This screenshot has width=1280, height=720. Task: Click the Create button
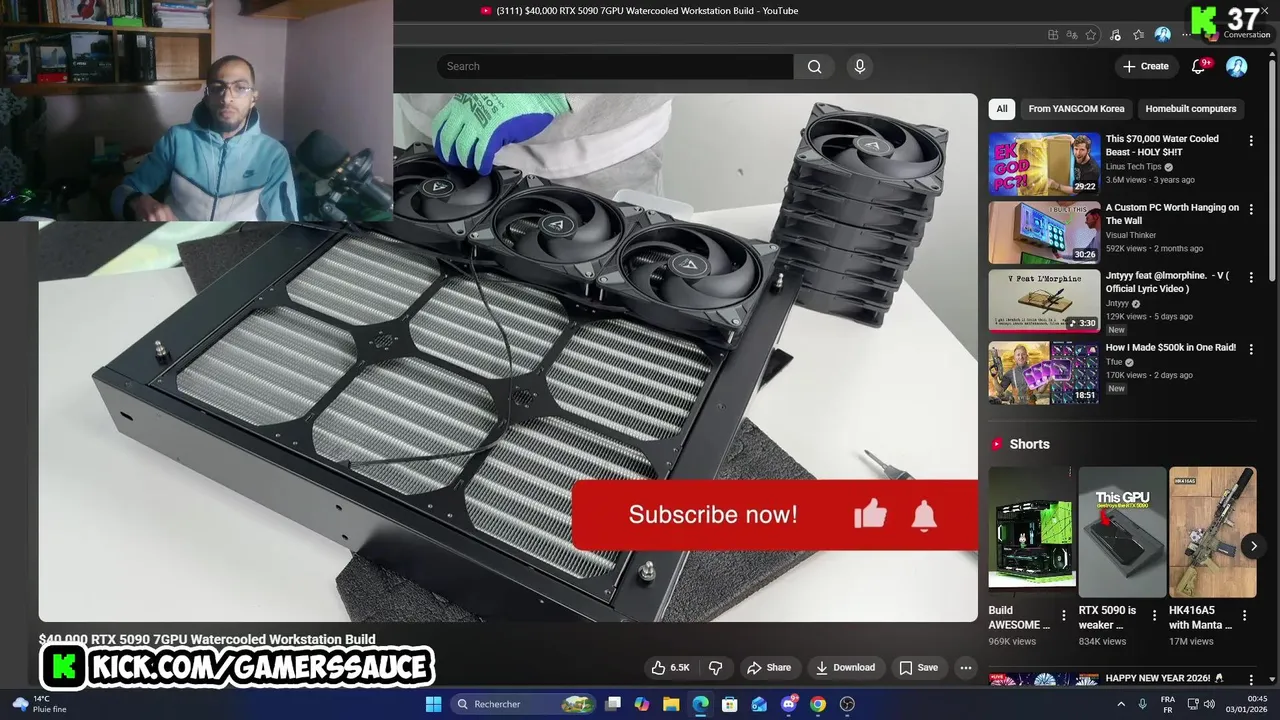(x=1146, y=66)
